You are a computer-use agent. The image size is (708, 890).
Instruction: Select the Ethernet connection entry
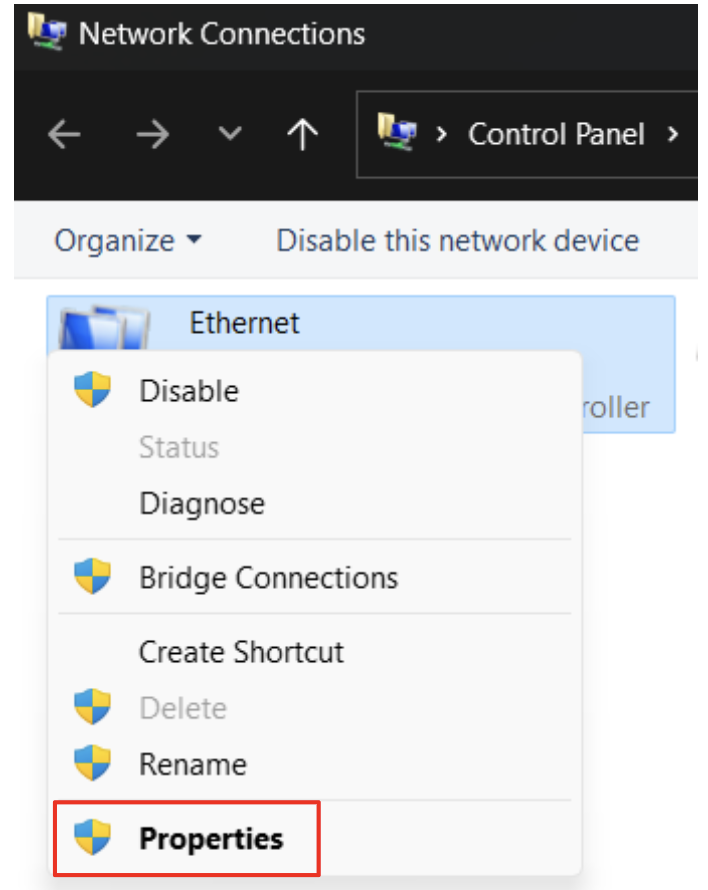[244, 322]
